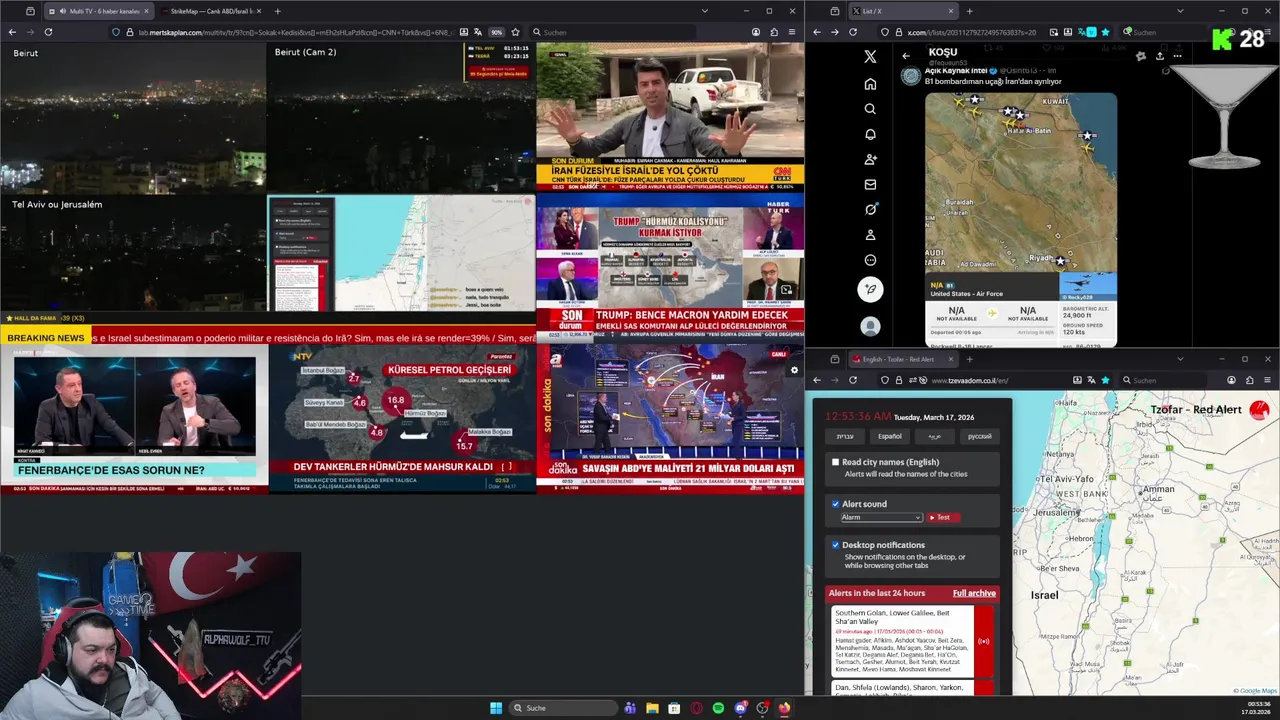Open the Alarm sound dropdown

coord(881,517)
